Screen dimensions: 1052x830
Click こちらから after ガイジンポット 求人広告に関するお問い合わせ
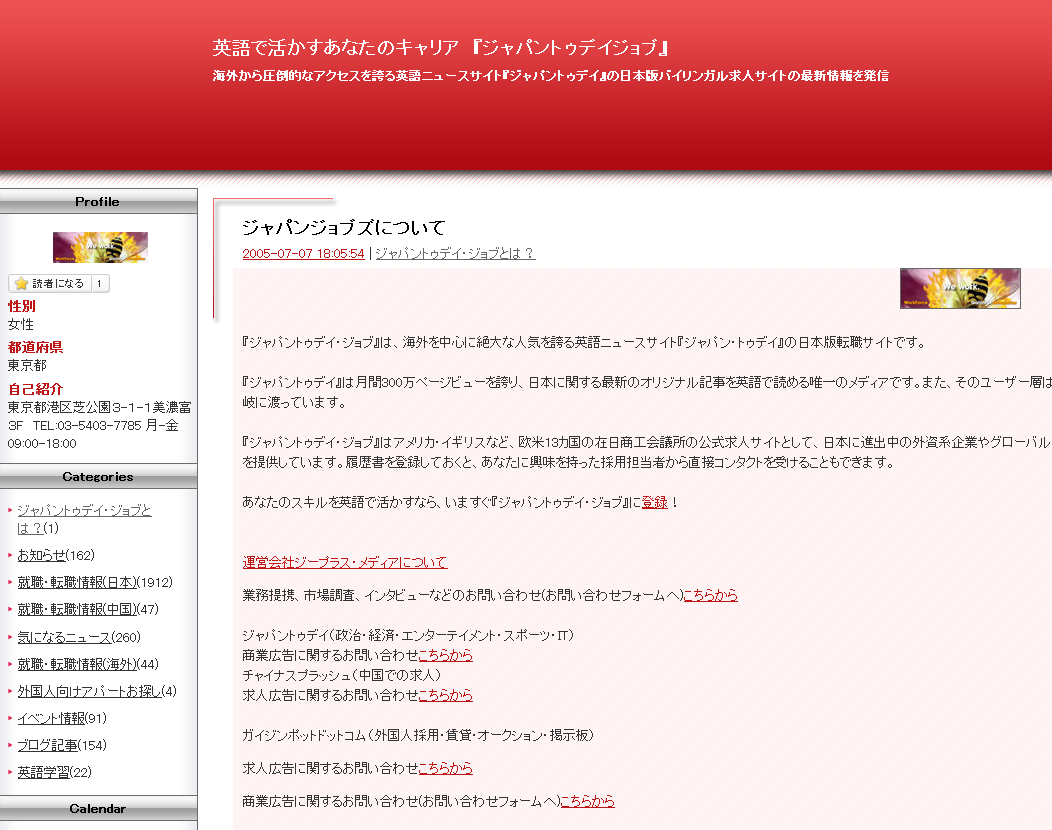click(x=445, y=768)
